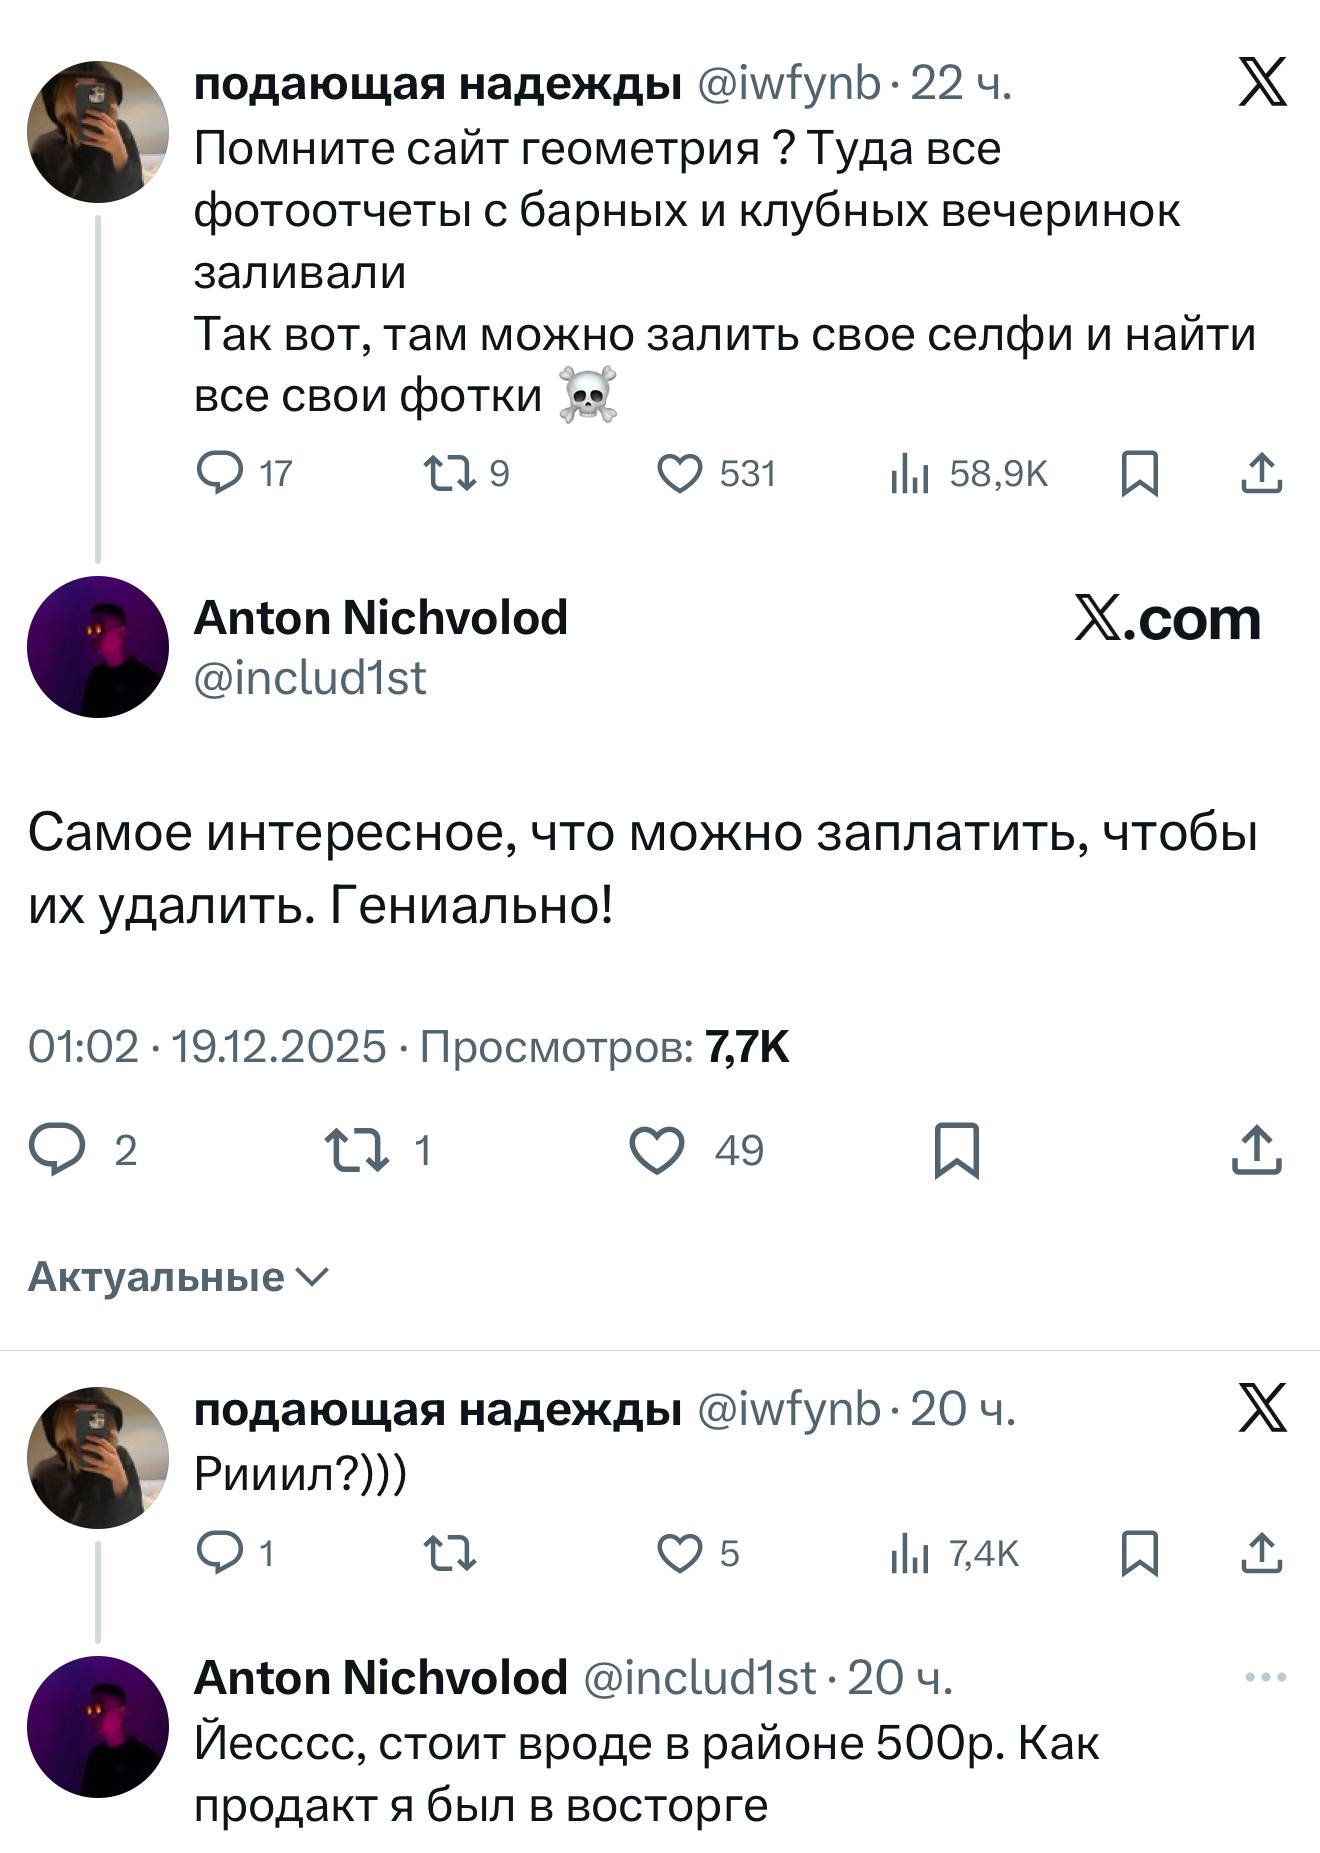Share the top tweet via share icon
The width and height of the screenshot is (1320, 1853).
[x=1260, y=473]
